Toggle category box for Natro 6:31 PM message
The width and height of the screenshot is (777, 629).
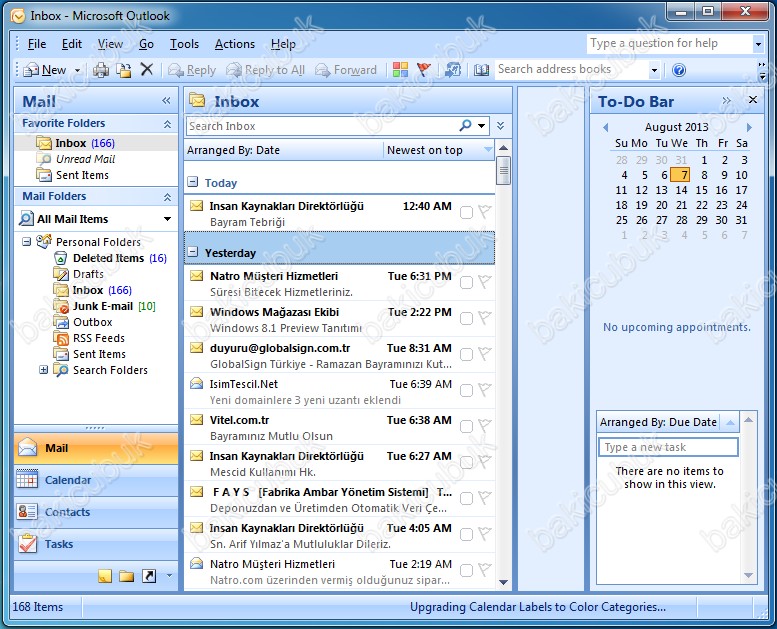[x=466, y=282]
